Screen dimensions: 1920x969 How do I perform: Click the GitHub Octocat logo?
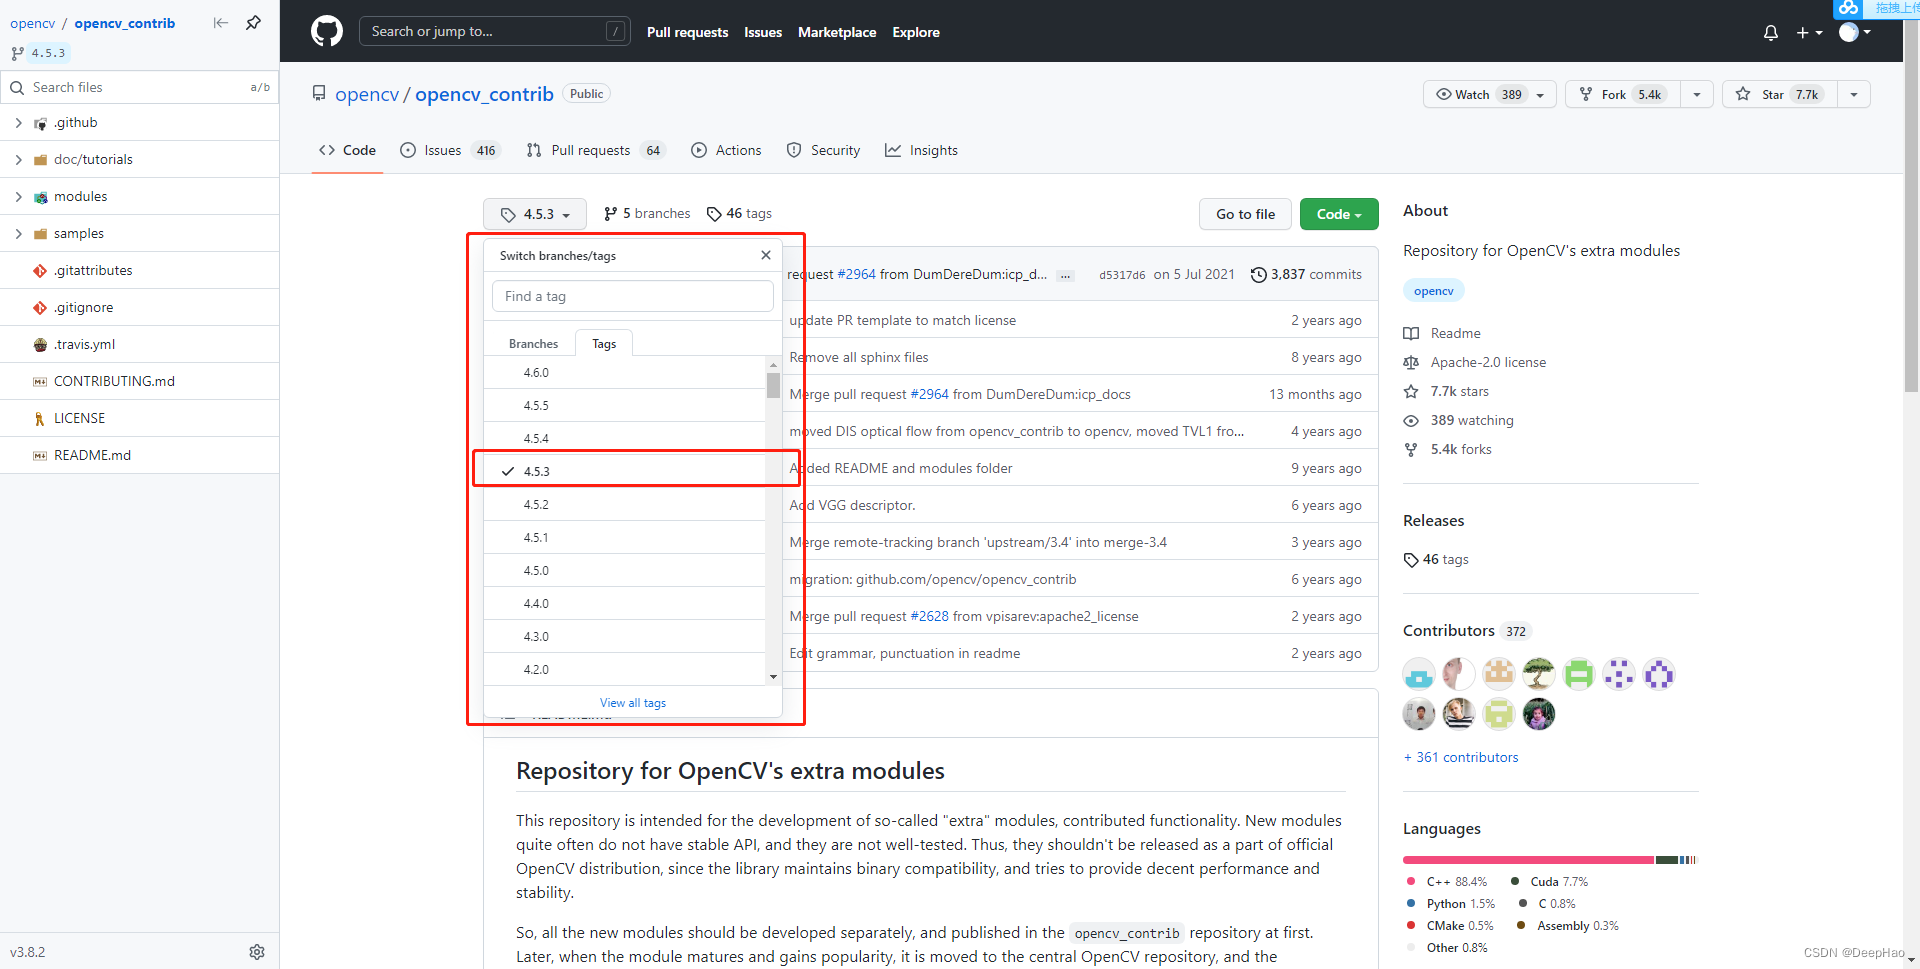click(x=327, y=31)
